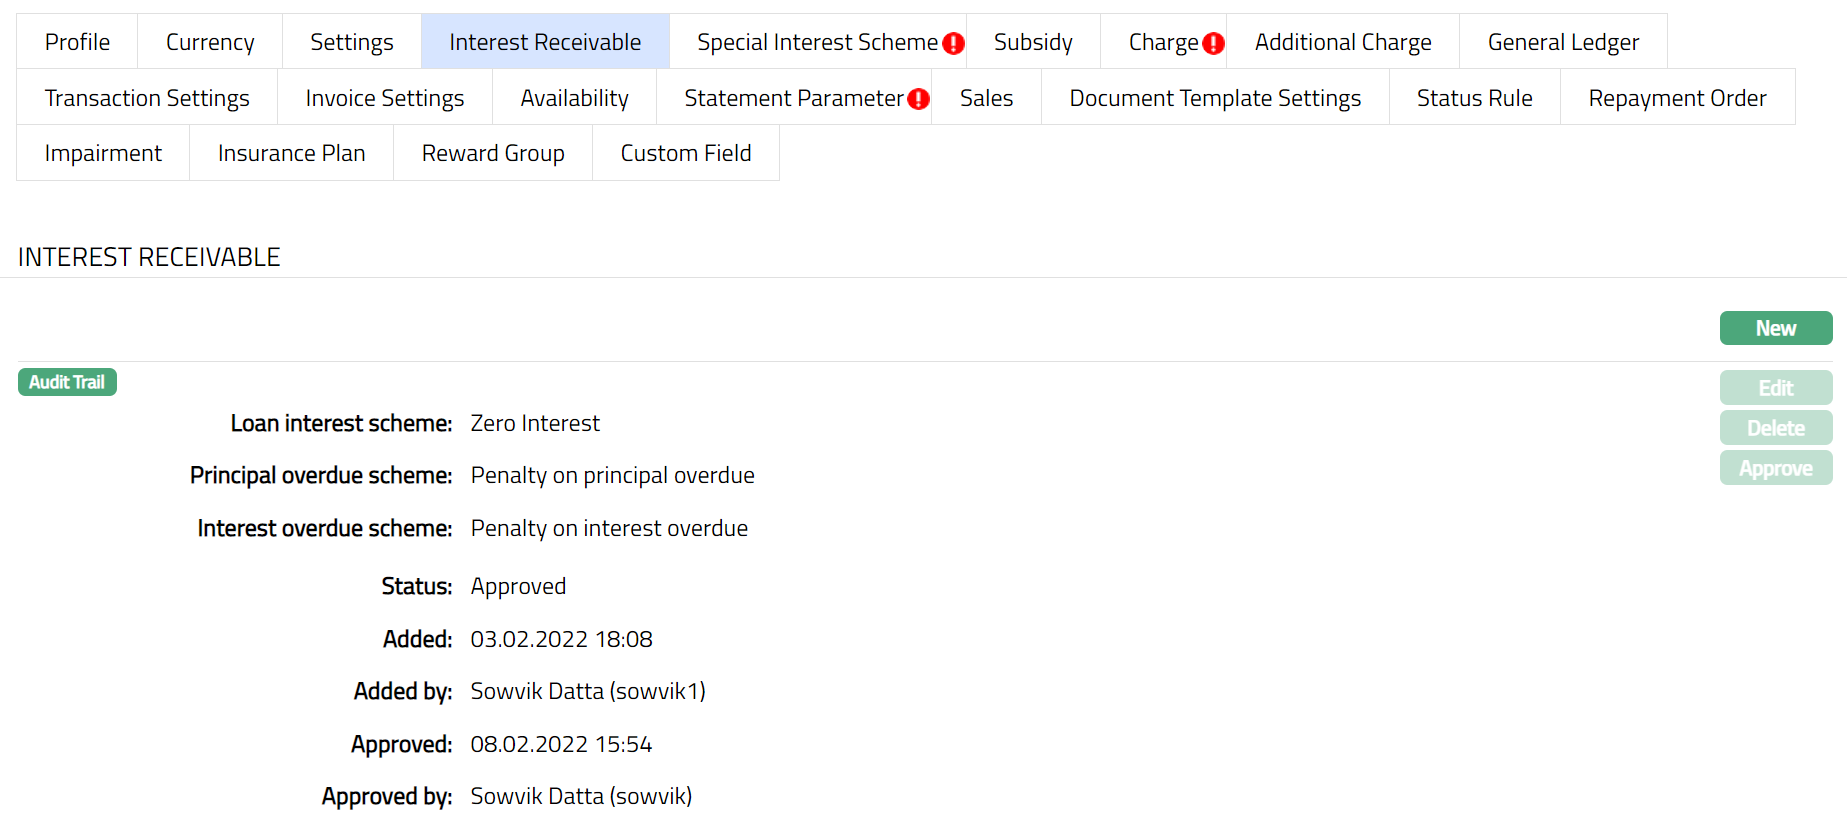This screenshot has width=1847, height=835.
Task: Switch to the Currency tab
Action: tap(210, 42)
